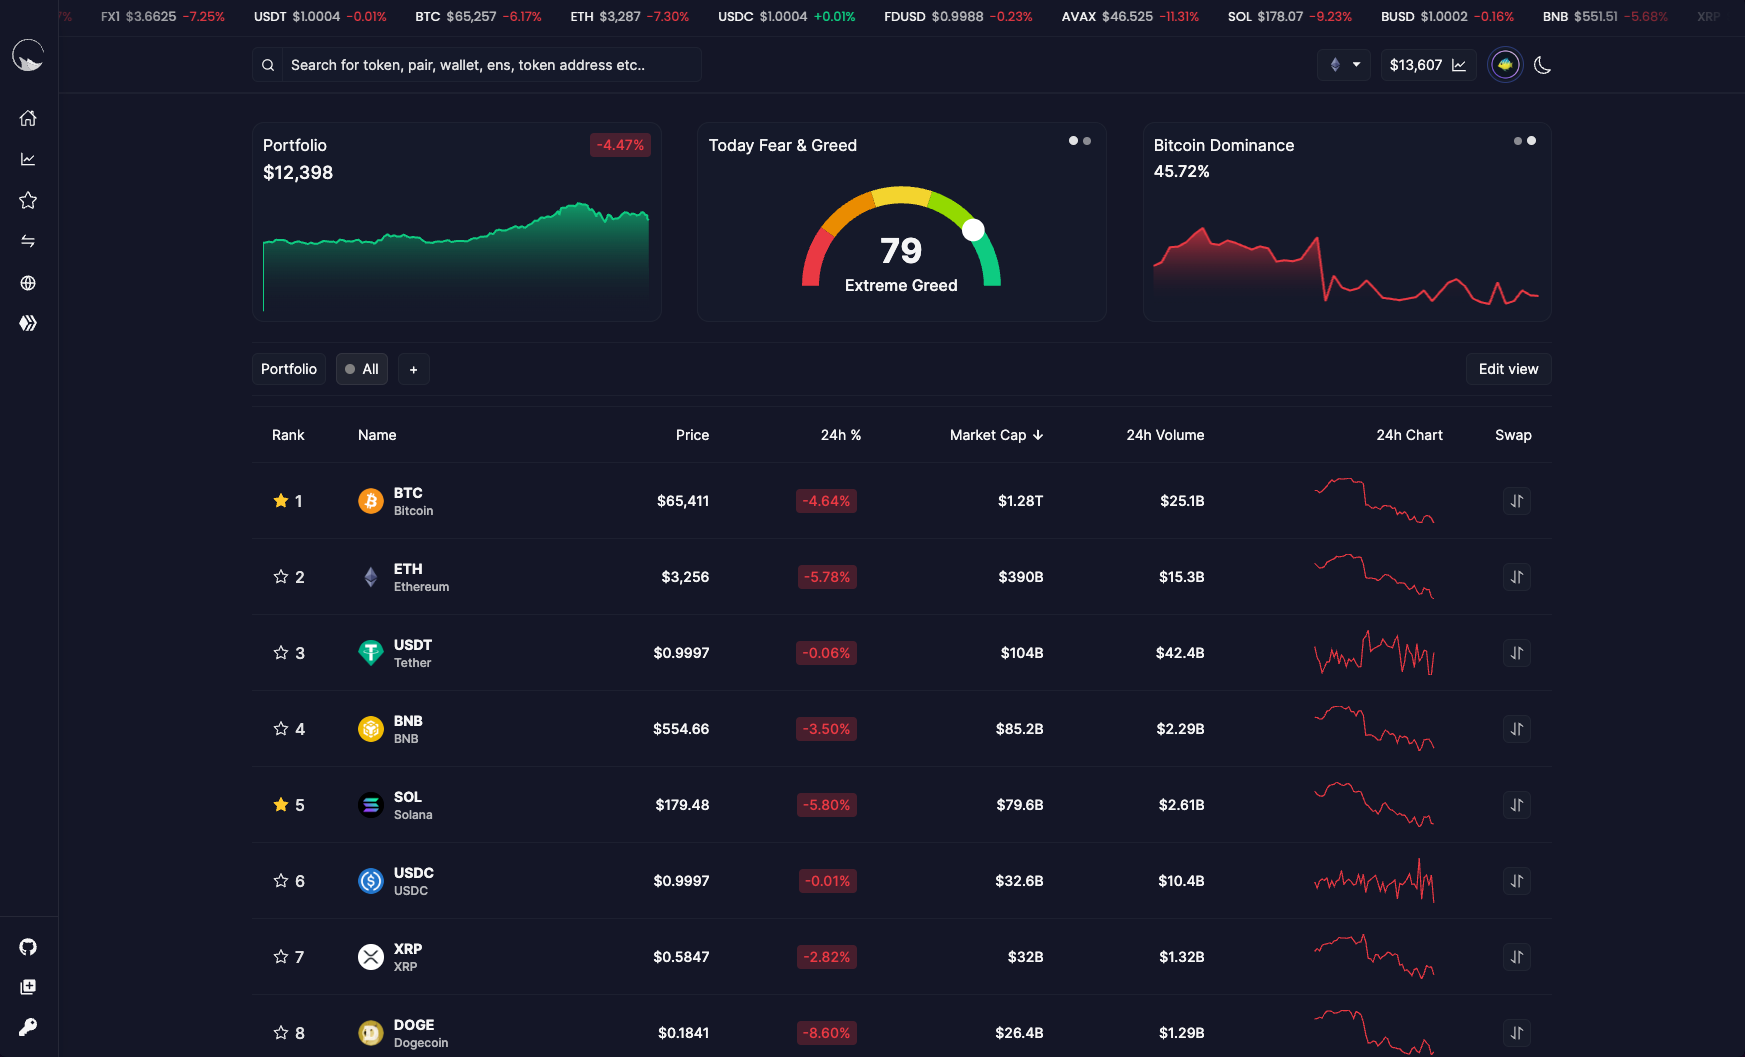This screenshot has height=1057, width=1745.
Task: Favorite XRP with its star
Action: click(x=281, y=956)
